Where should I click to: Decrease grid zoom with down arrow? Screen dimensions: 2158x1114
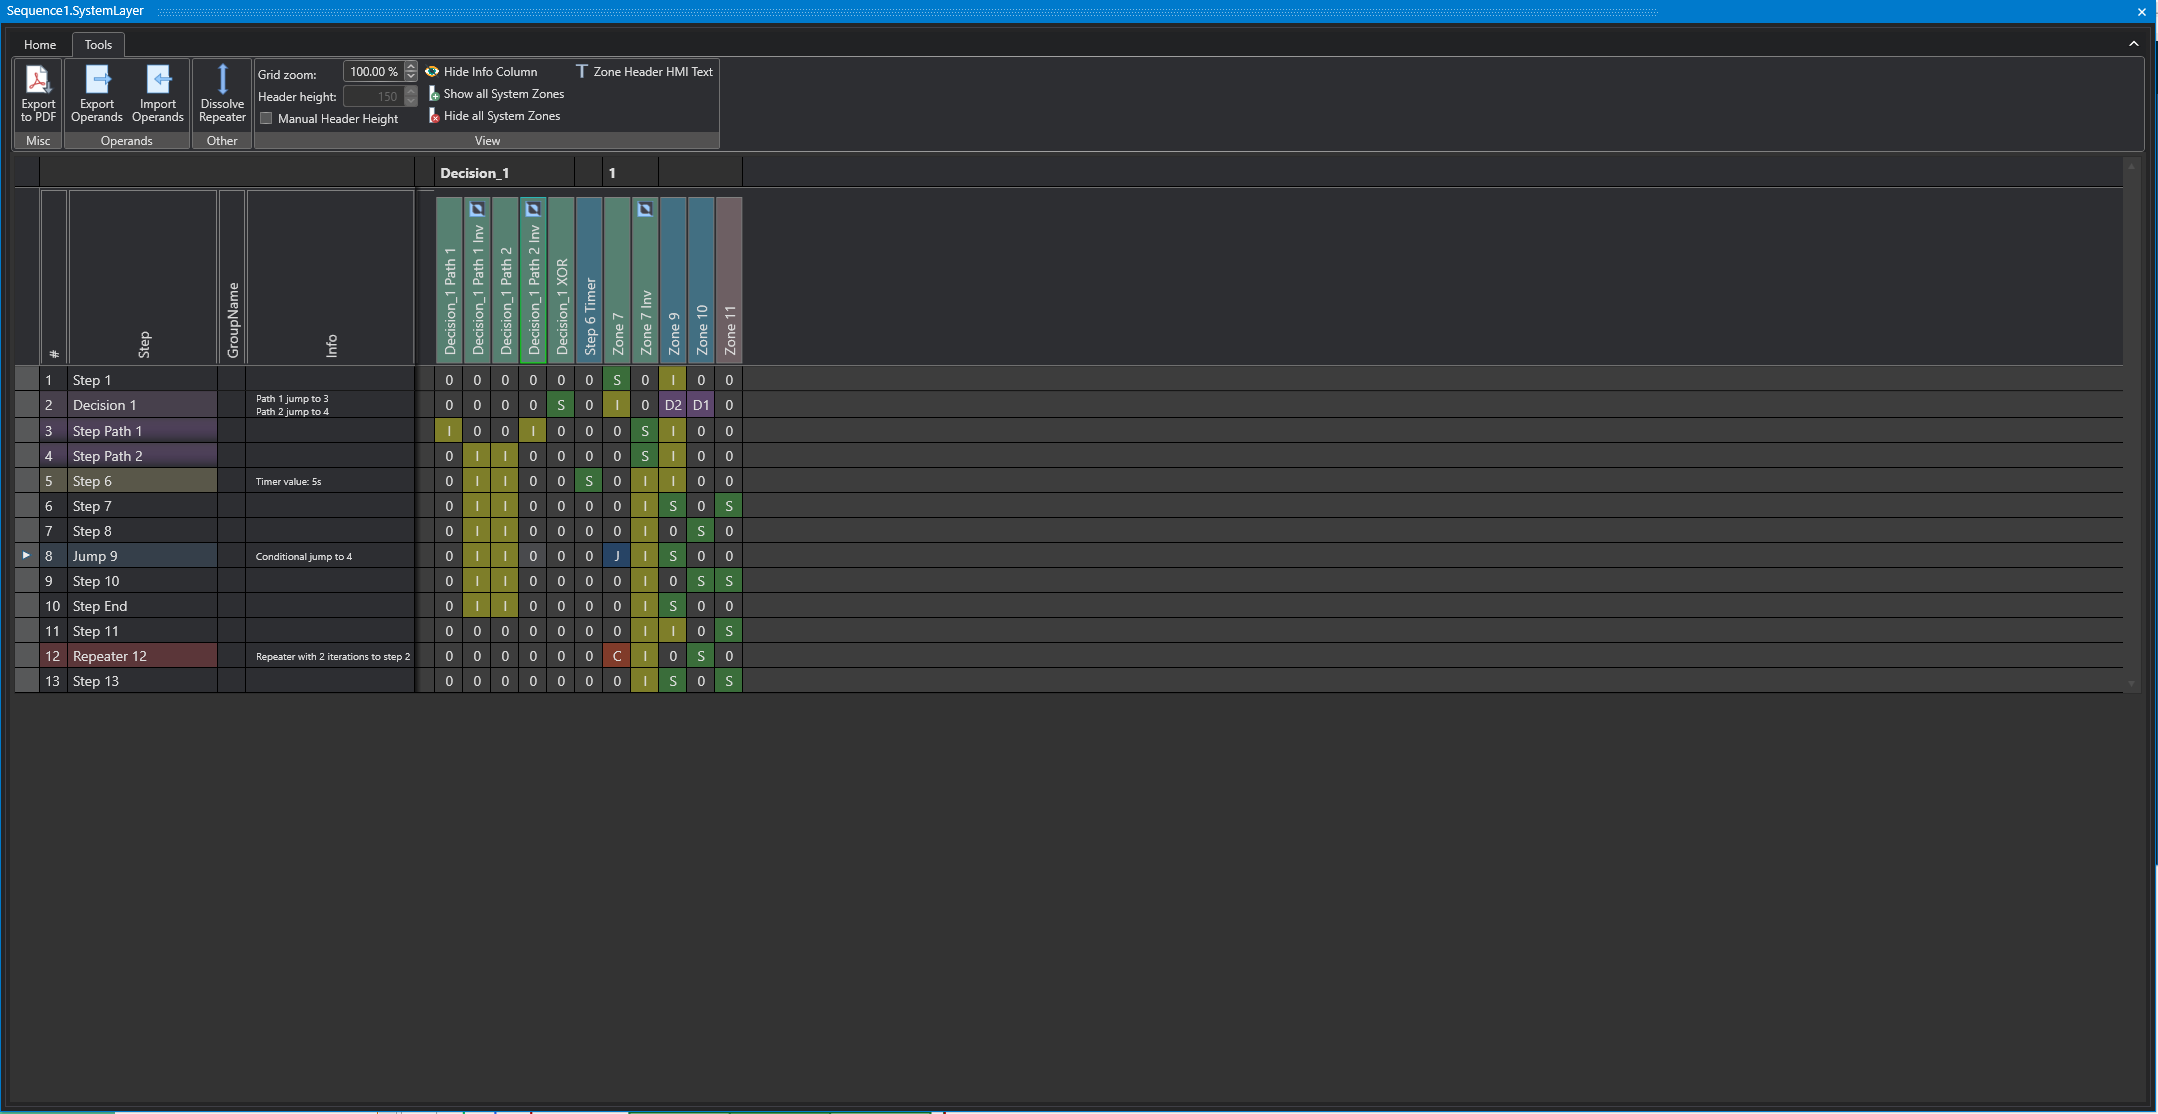click(411, 76)
